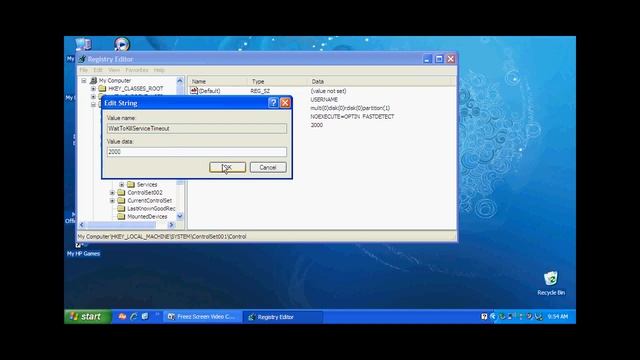
Task: Click the status bar registry path
Action: point(162,236)
